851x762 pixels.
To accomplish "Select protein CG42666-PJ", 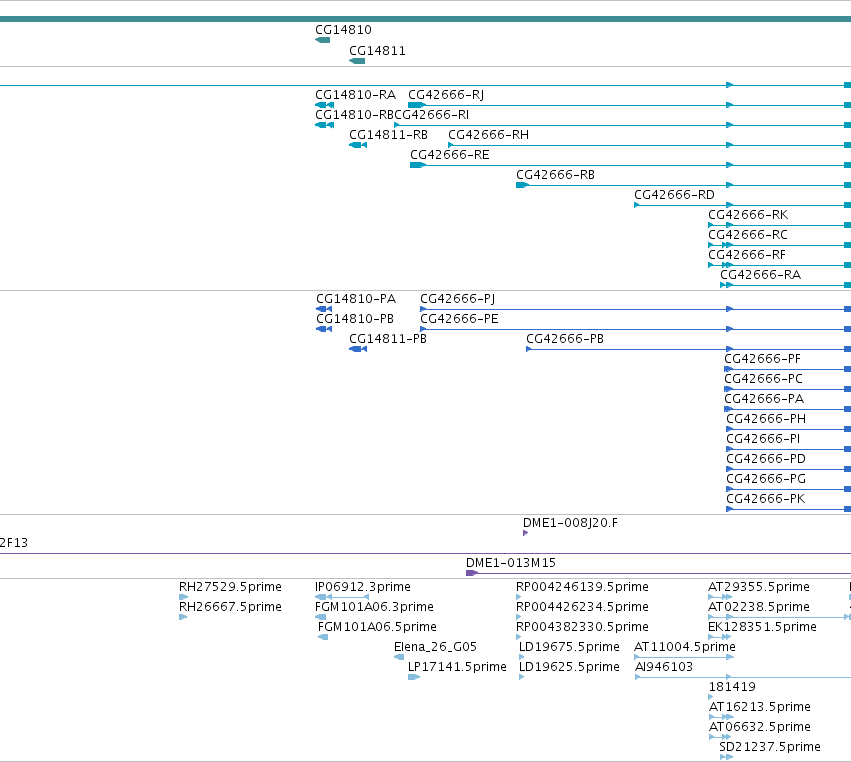I will click(x=458, y=299).
